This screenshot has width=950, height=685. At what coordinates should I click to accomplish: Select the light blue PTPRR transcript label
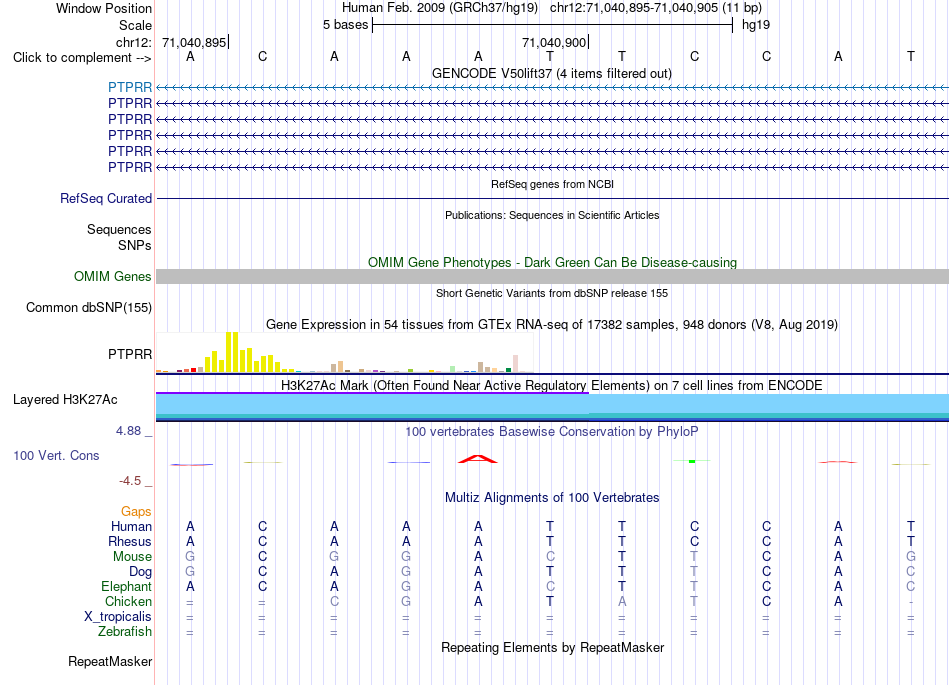tap(130, 87)
